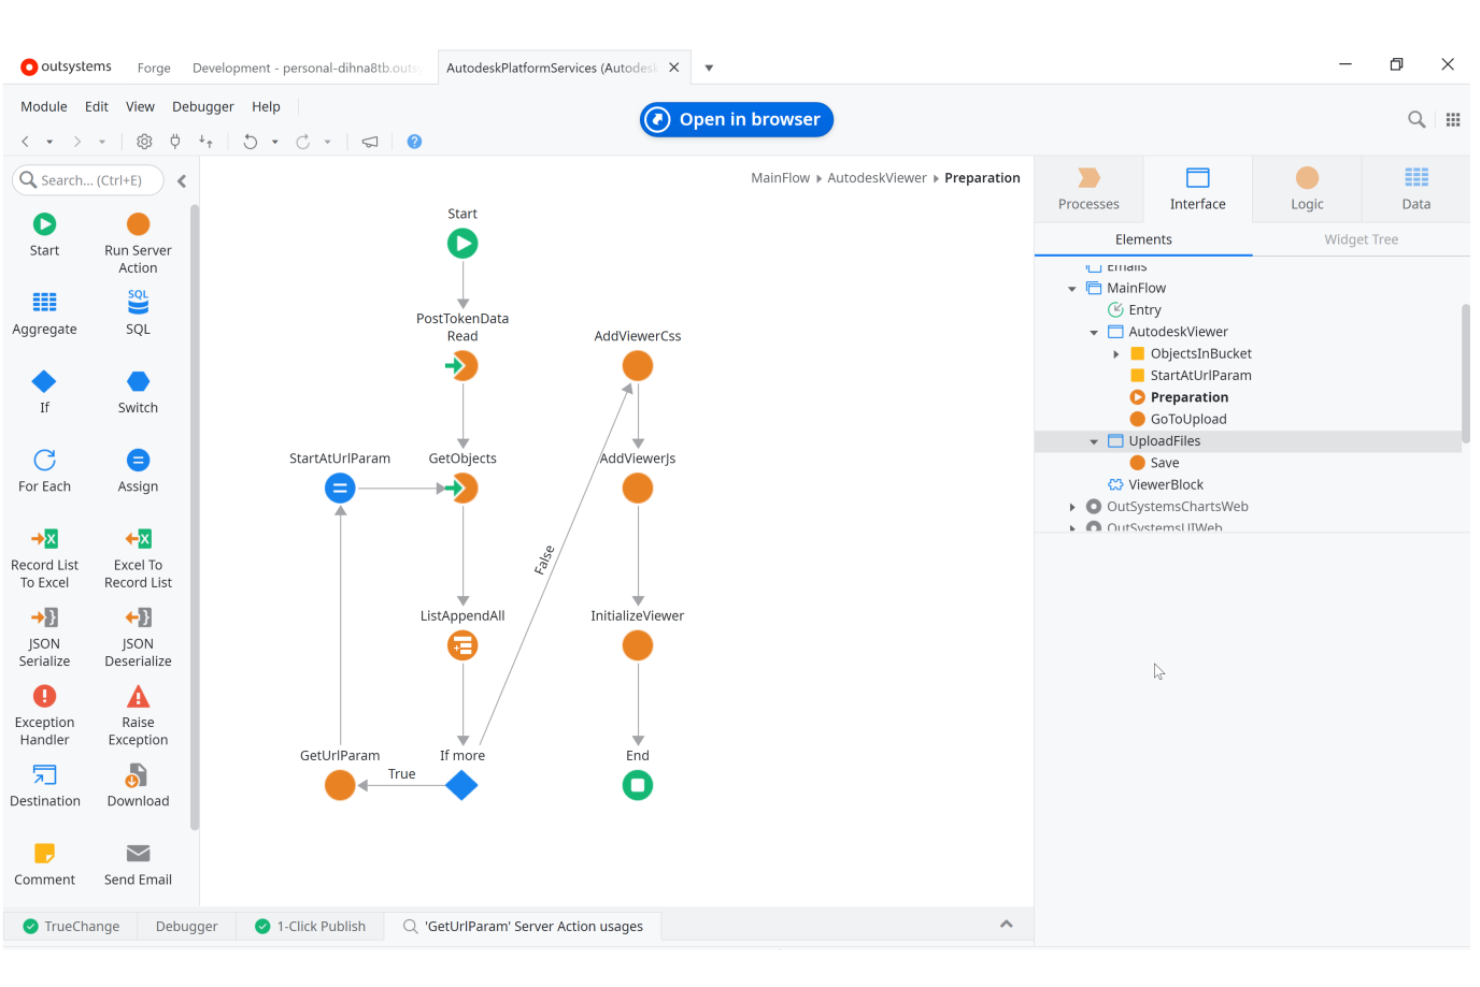Select the For Each tool

click(44, 471)
